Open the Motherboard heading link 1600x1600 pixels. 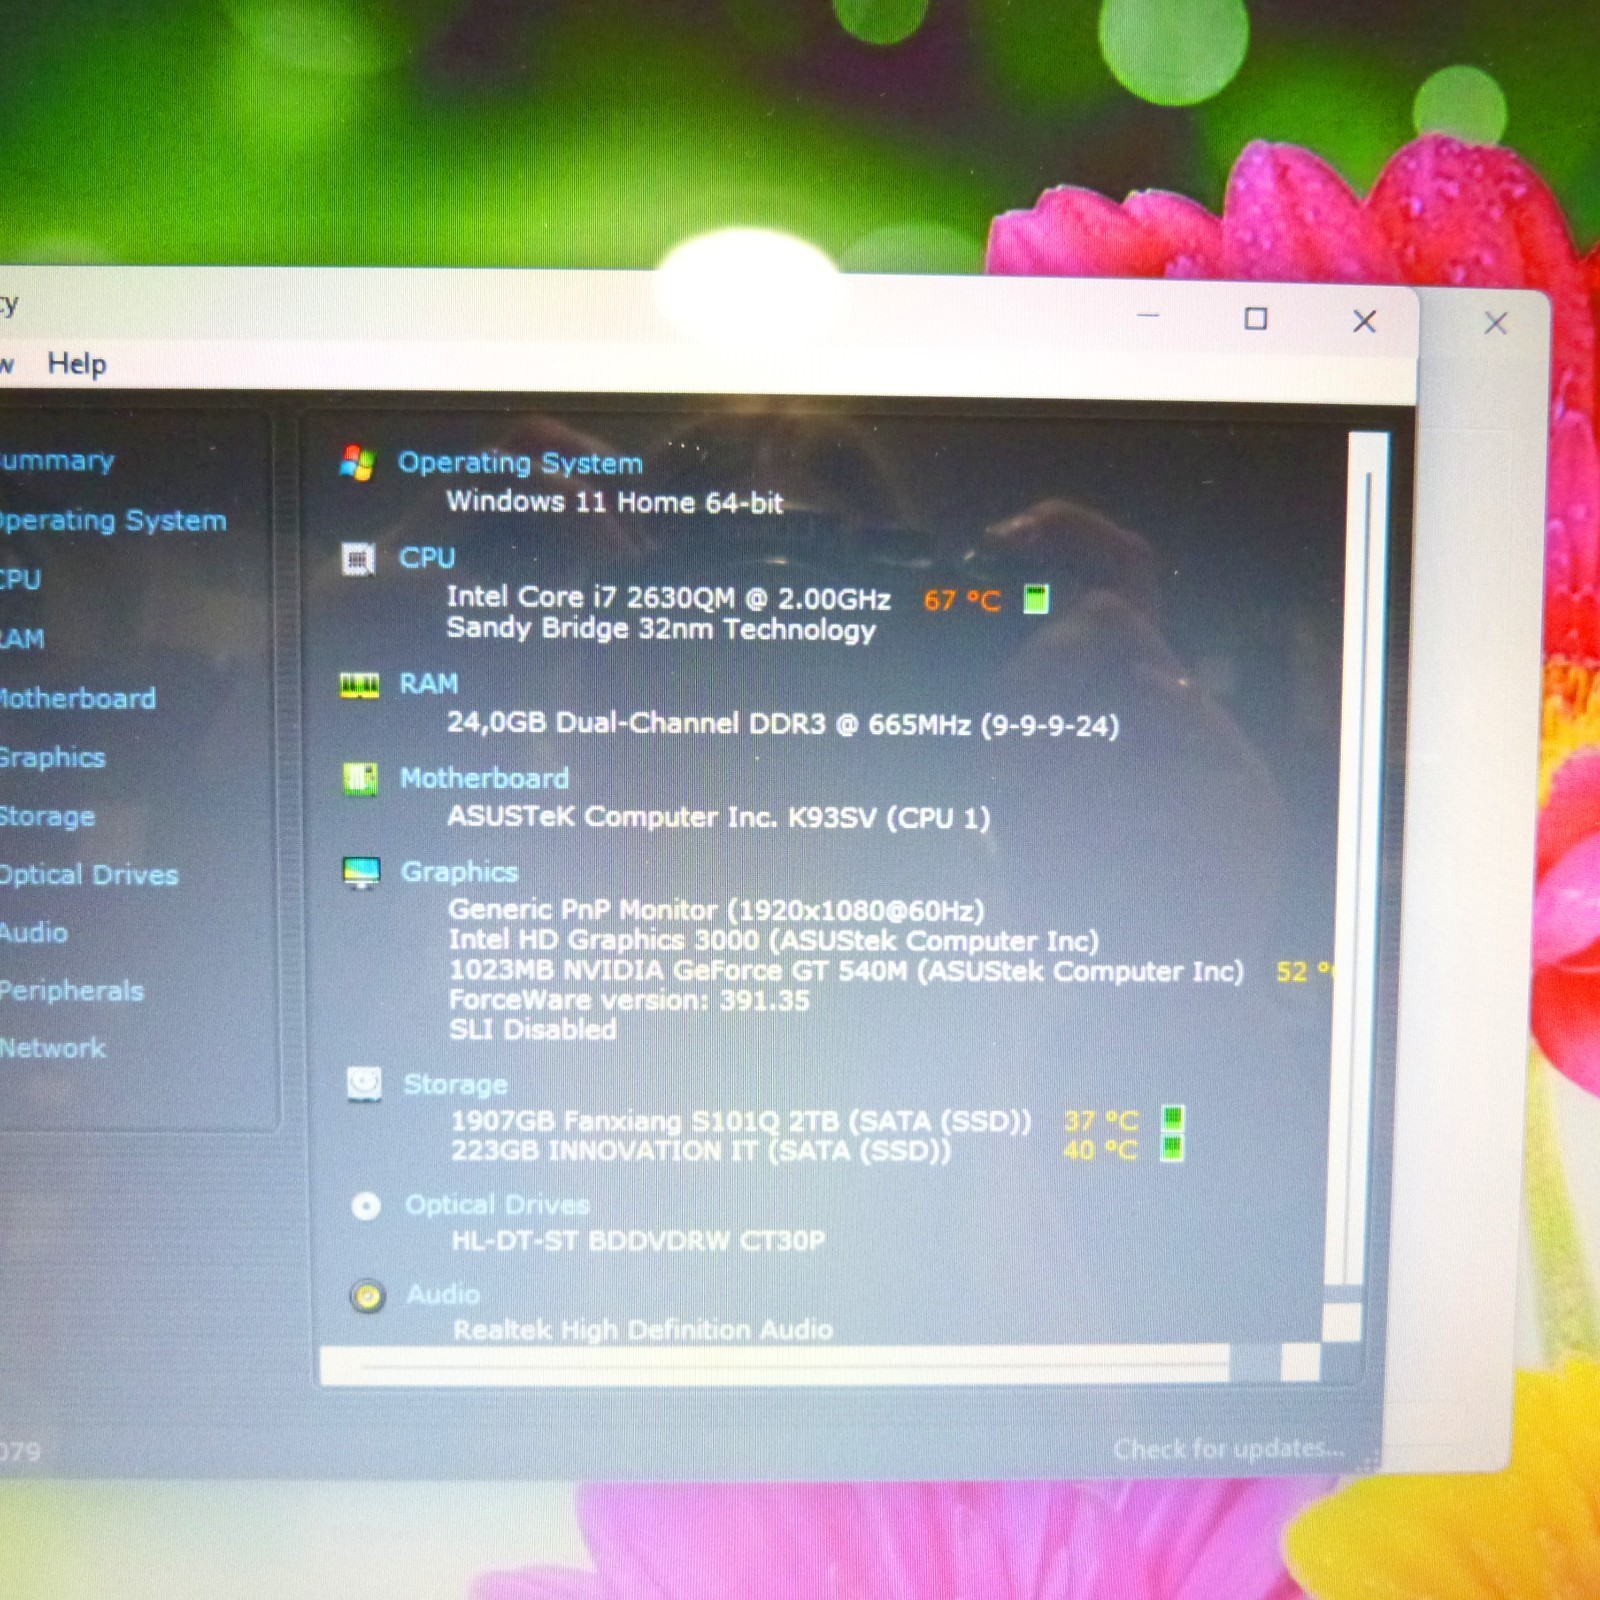click(x=484, y=778)
